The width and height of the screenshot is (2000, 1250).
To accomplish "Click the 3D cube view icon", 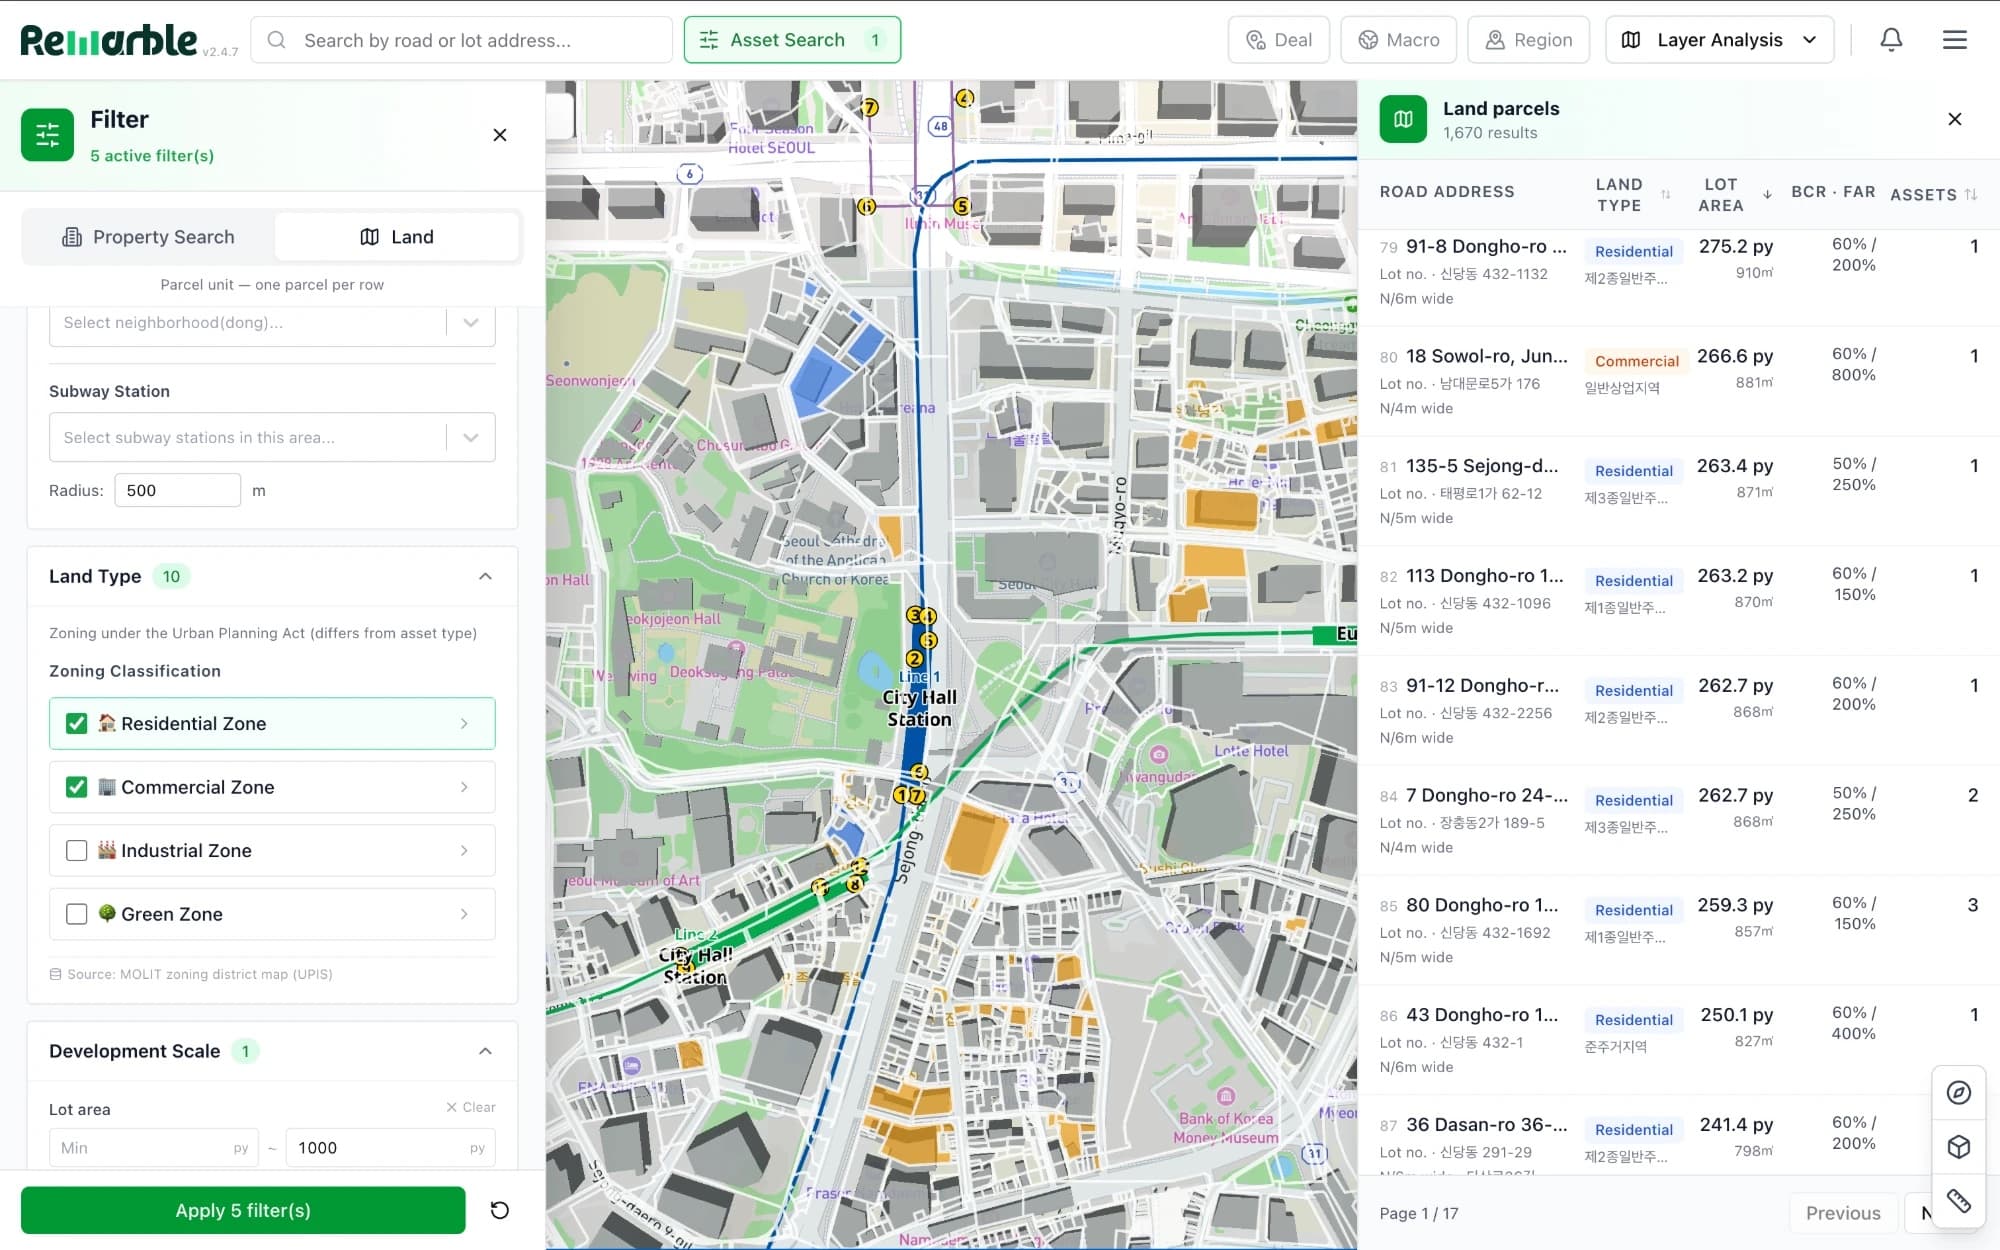I will (1959, 1146).
